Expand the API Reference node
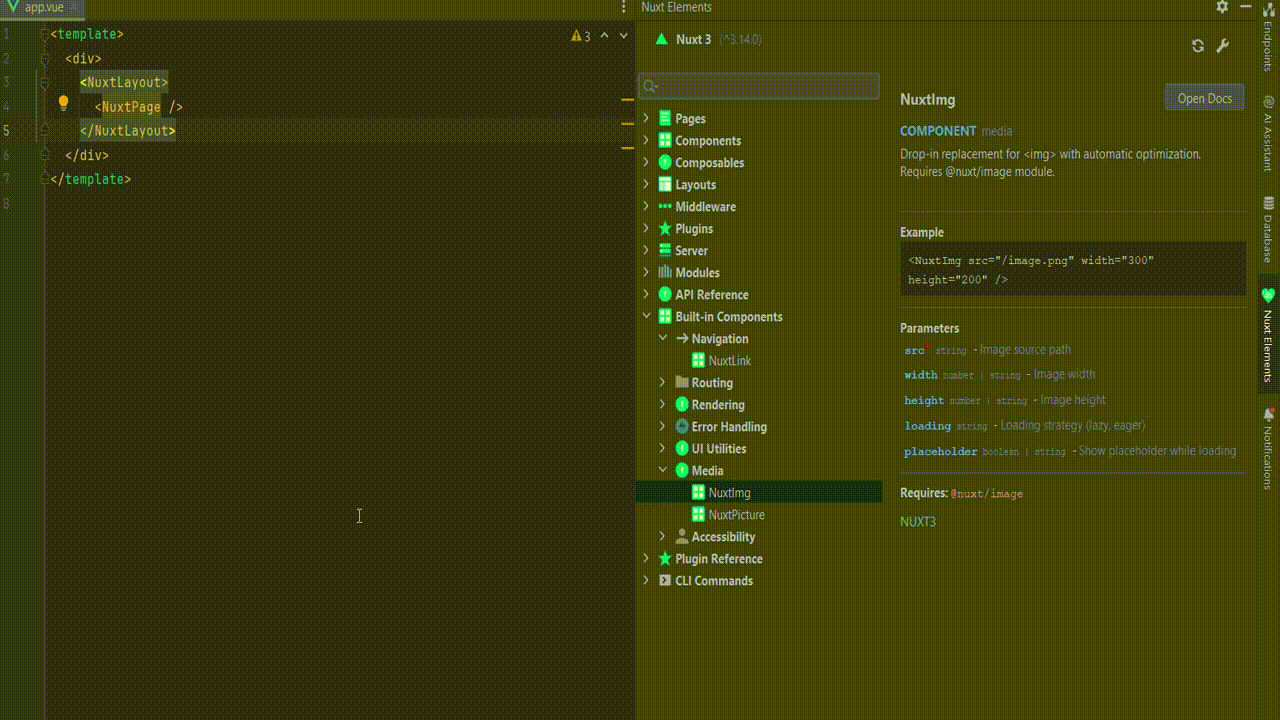 (x=646, y=294)
